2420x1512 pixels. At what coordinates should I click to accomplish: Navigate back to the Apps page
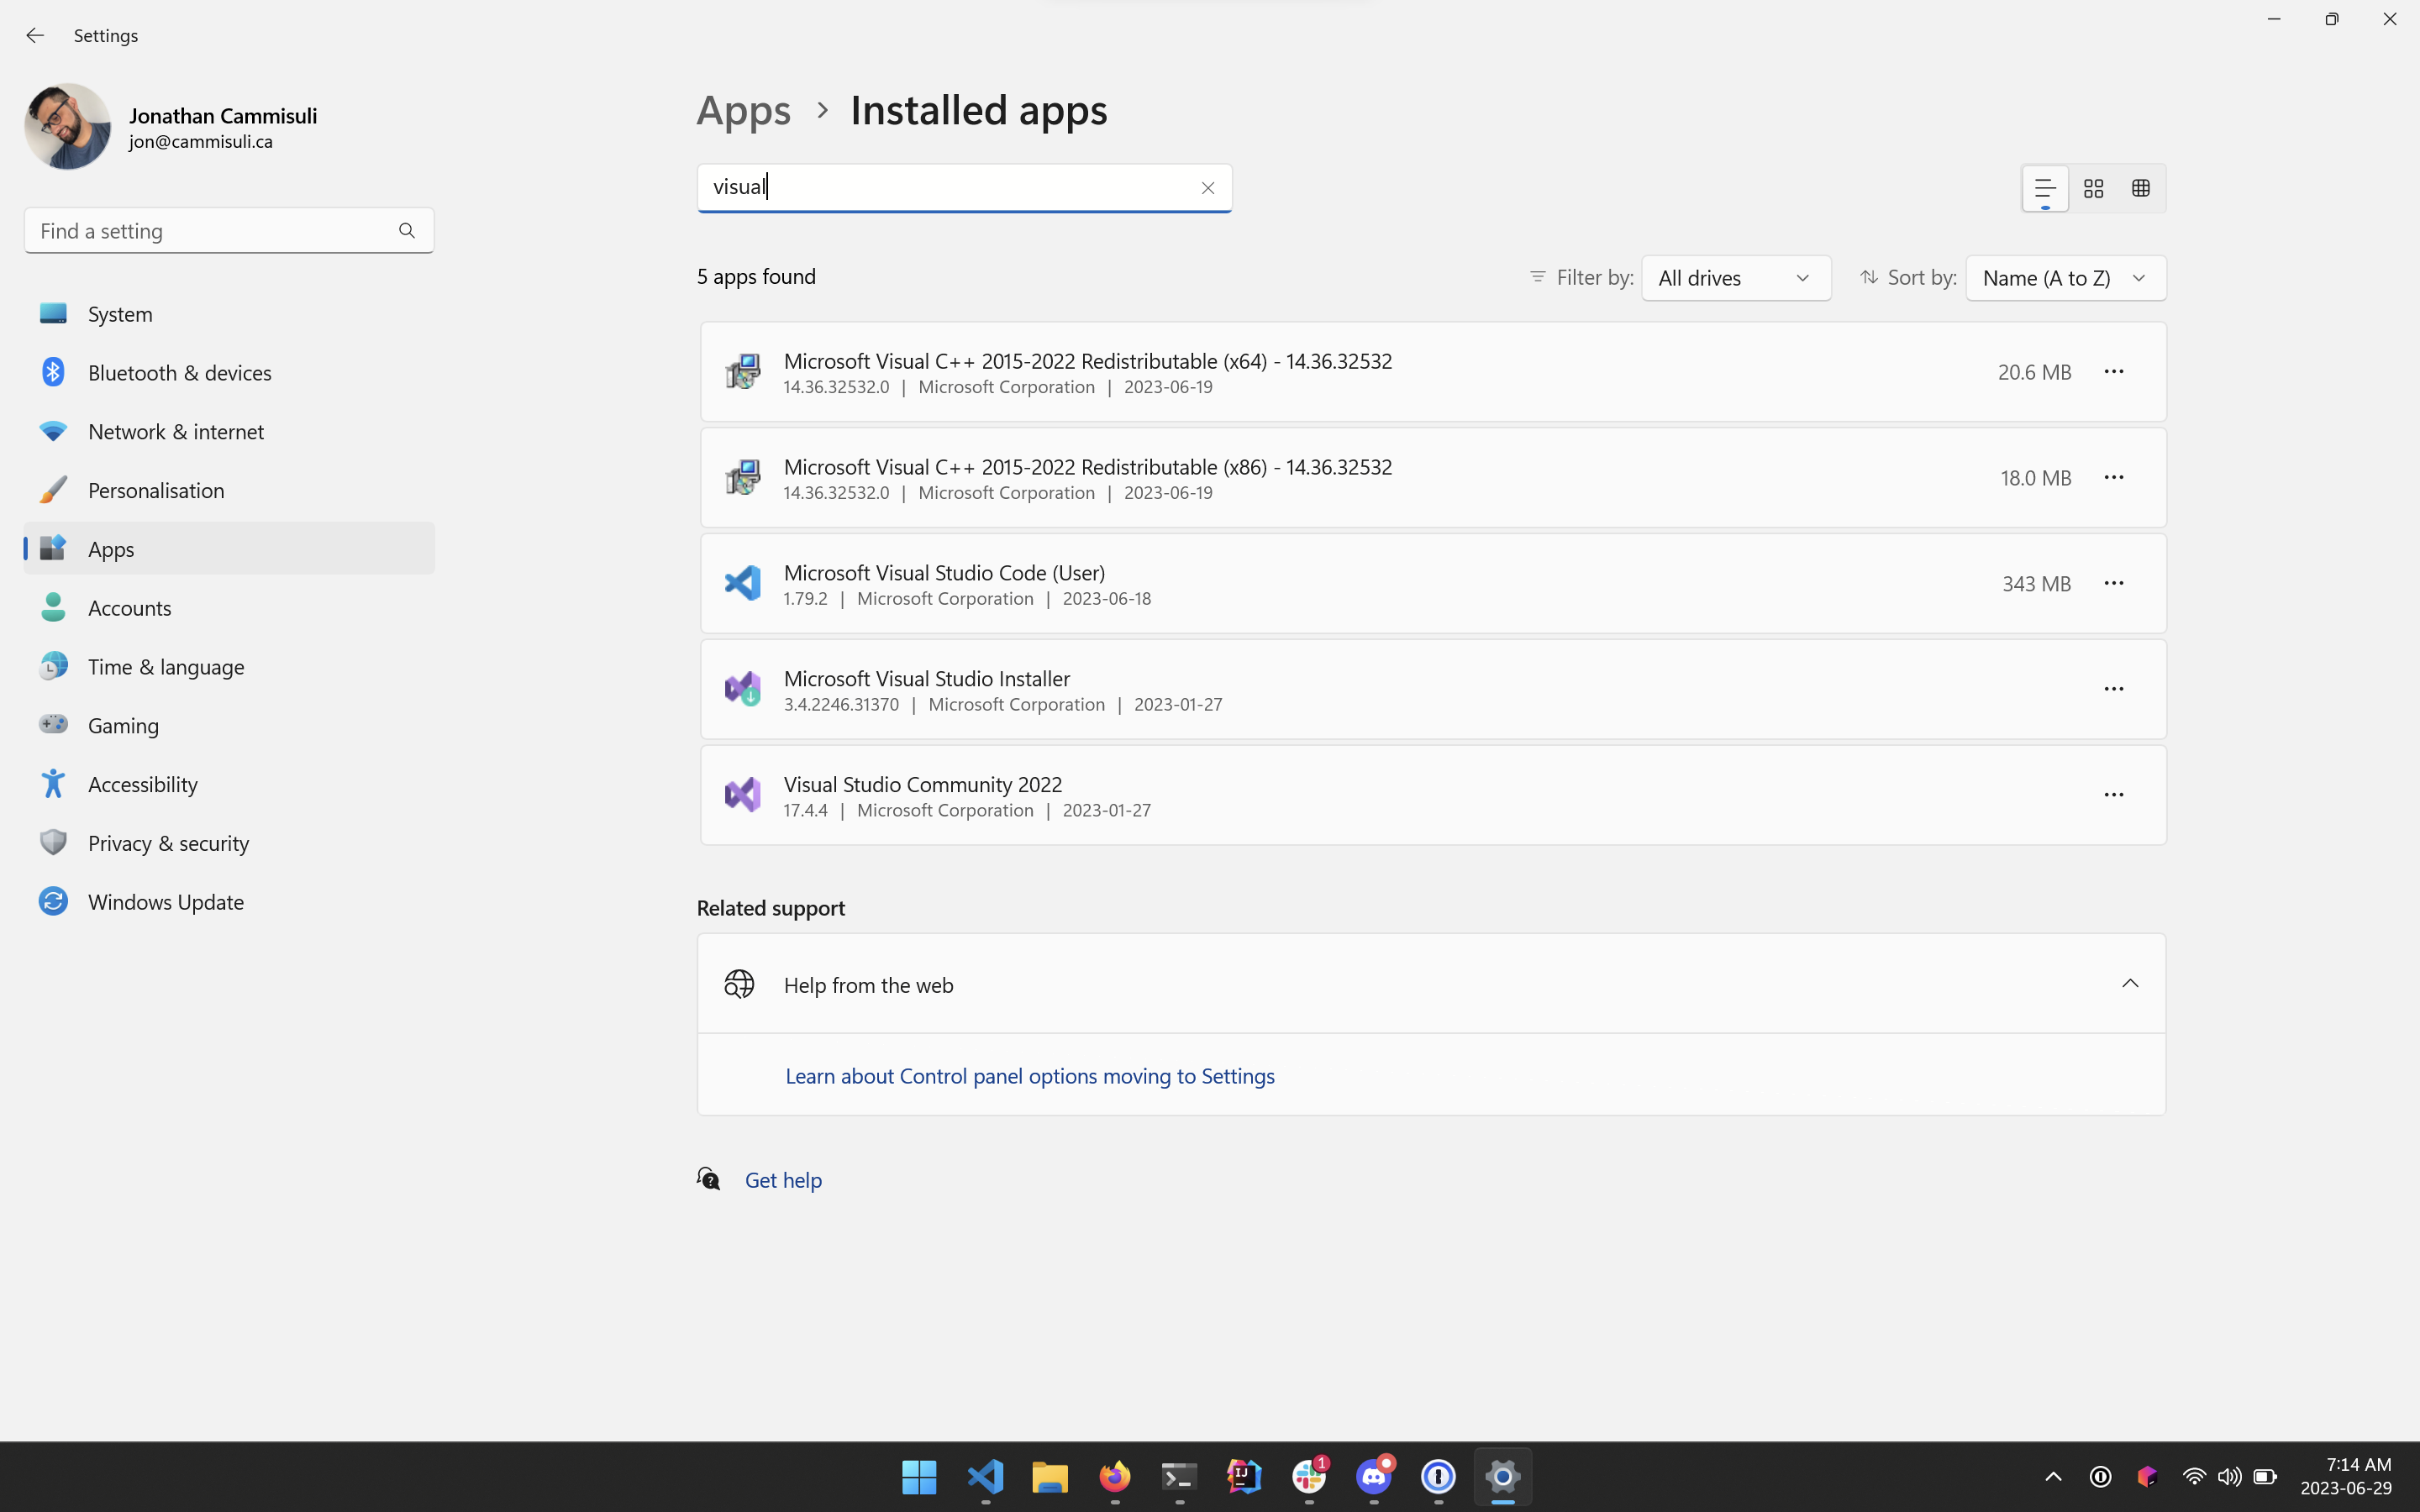pyautogui.click(x=743, y=111)
